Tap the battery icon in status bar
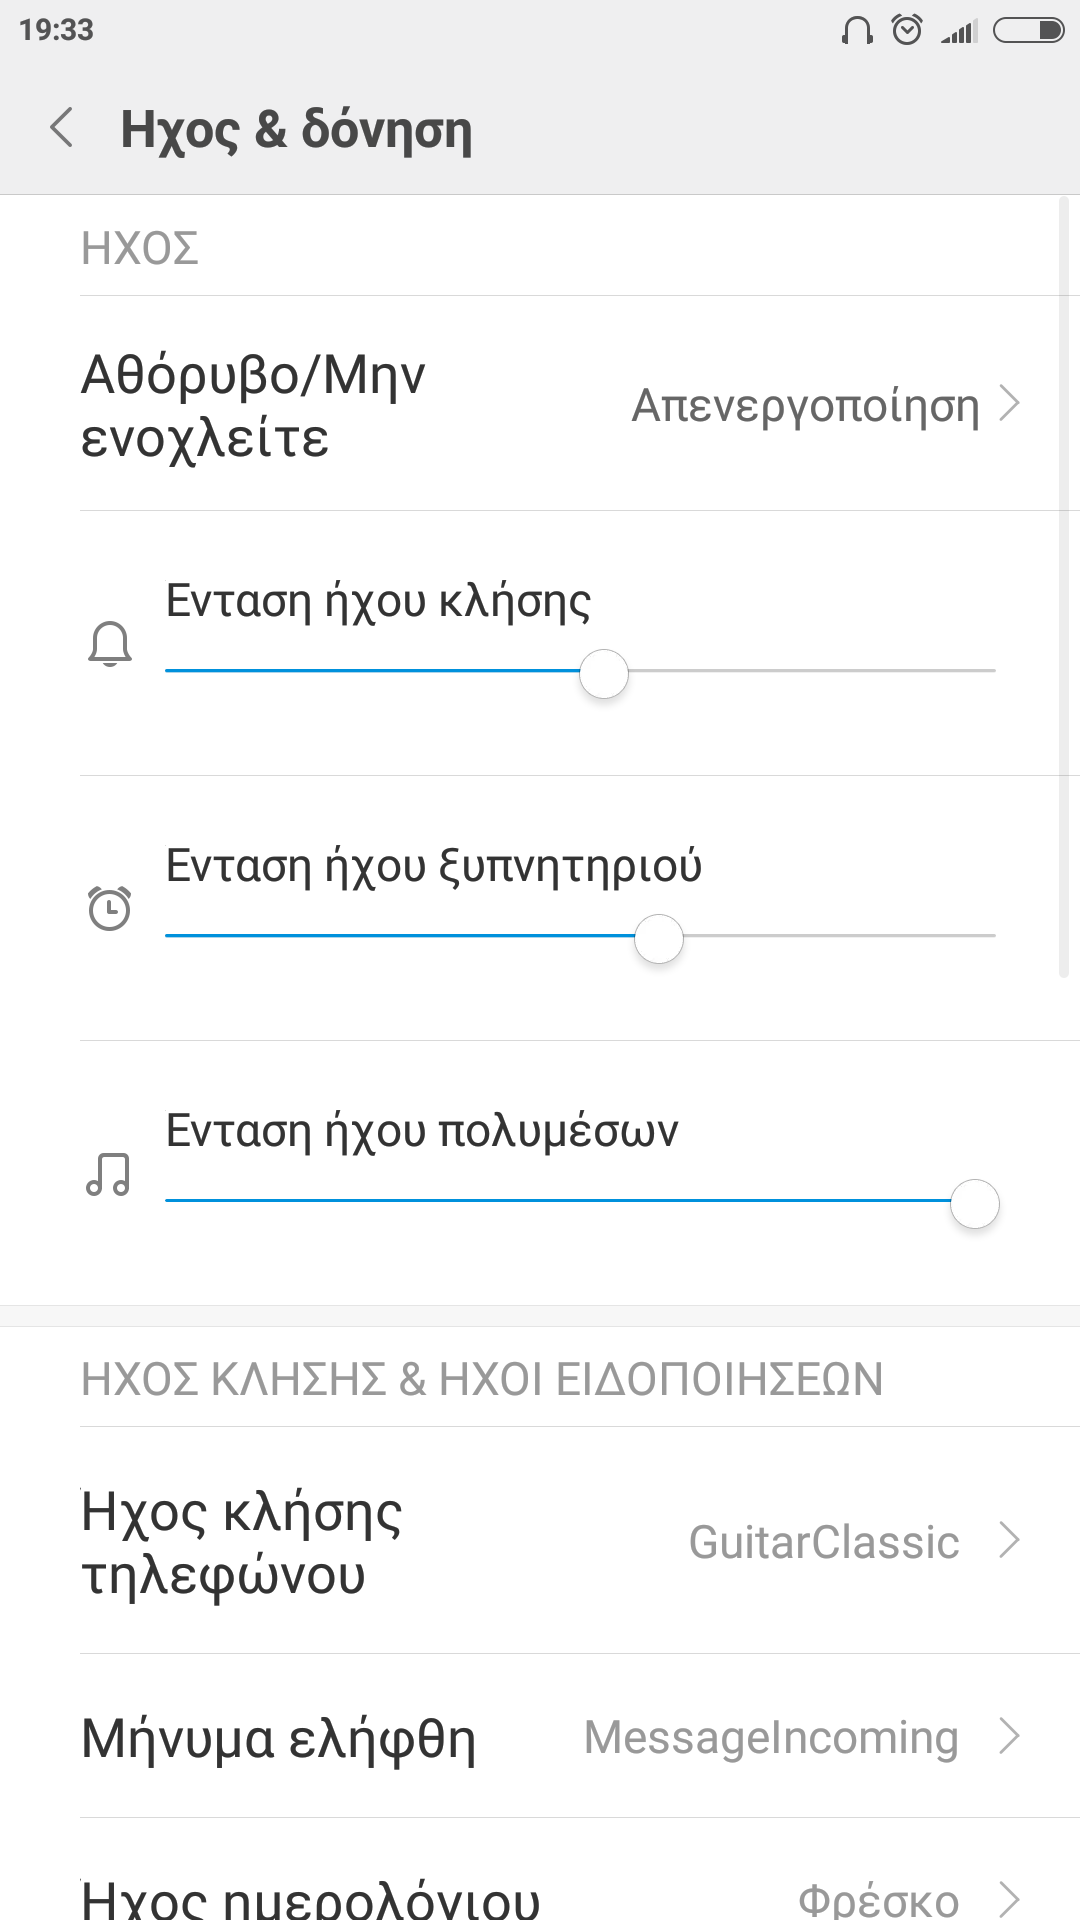 tap(1028, 30)
